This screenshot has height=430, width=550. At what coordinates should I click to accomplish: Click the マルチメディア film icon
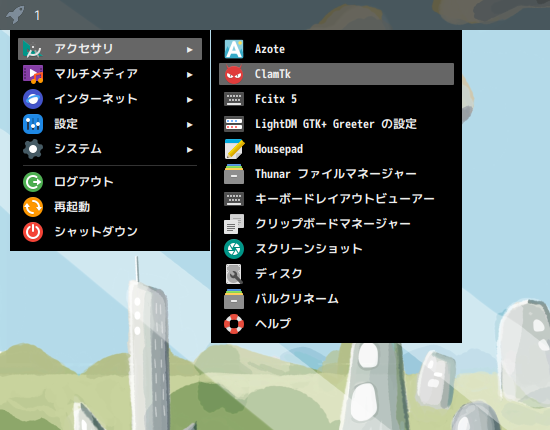coord(33,74)
